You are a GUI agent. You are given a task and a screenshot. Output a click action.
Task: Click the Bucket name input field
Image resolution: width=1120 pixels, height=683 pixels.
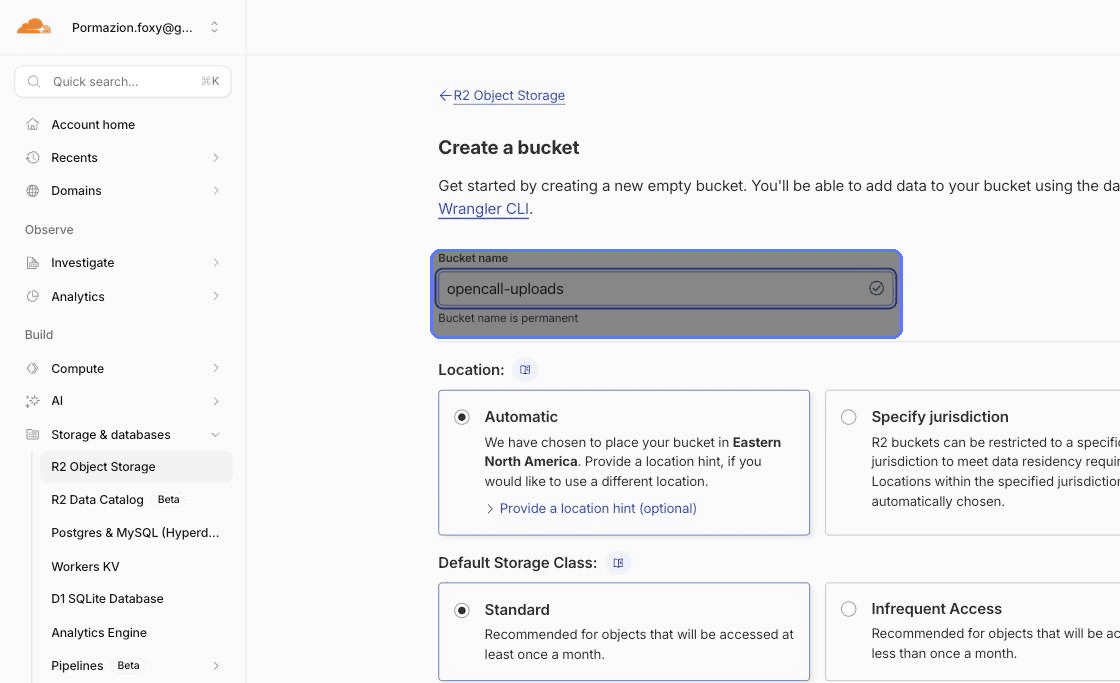(x=666, y=289)
